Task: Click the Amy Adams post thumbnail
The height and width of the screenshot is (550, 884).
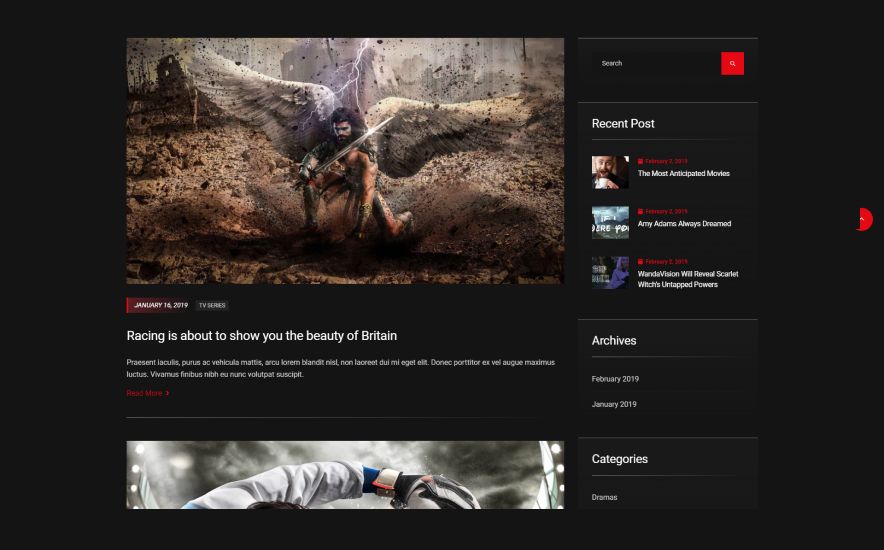Action: tap(610, 223)
